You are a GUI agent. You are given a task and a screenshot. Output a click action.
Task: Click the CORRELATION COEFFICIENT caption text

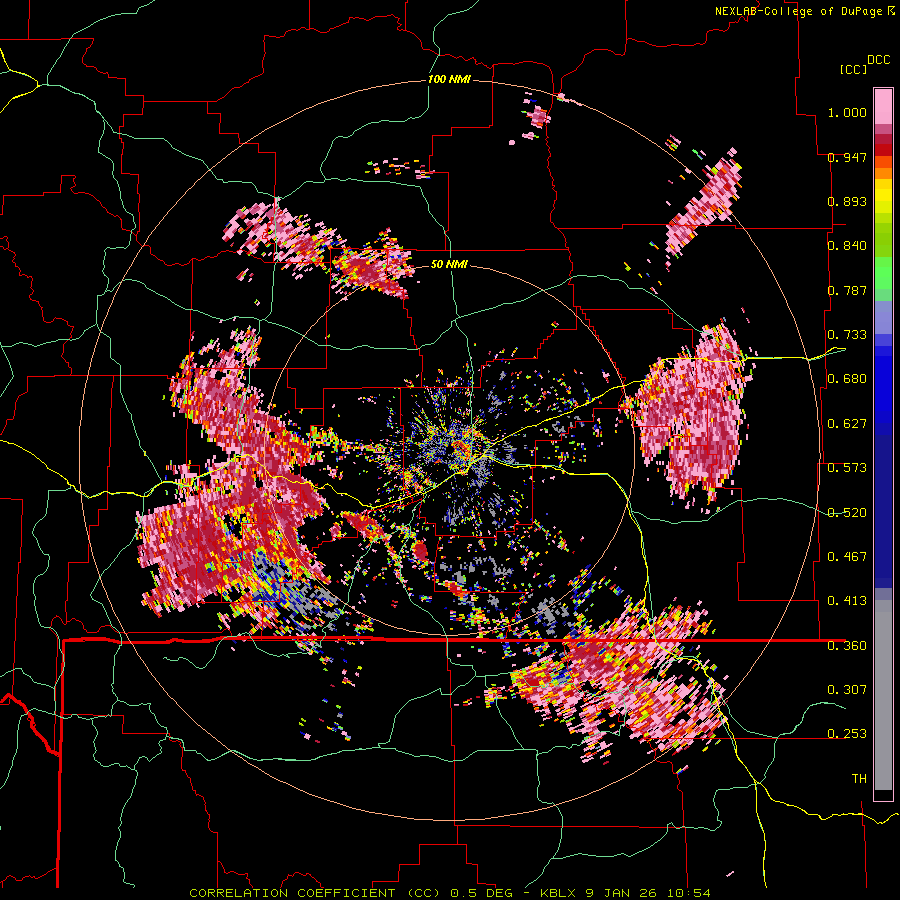292,893
